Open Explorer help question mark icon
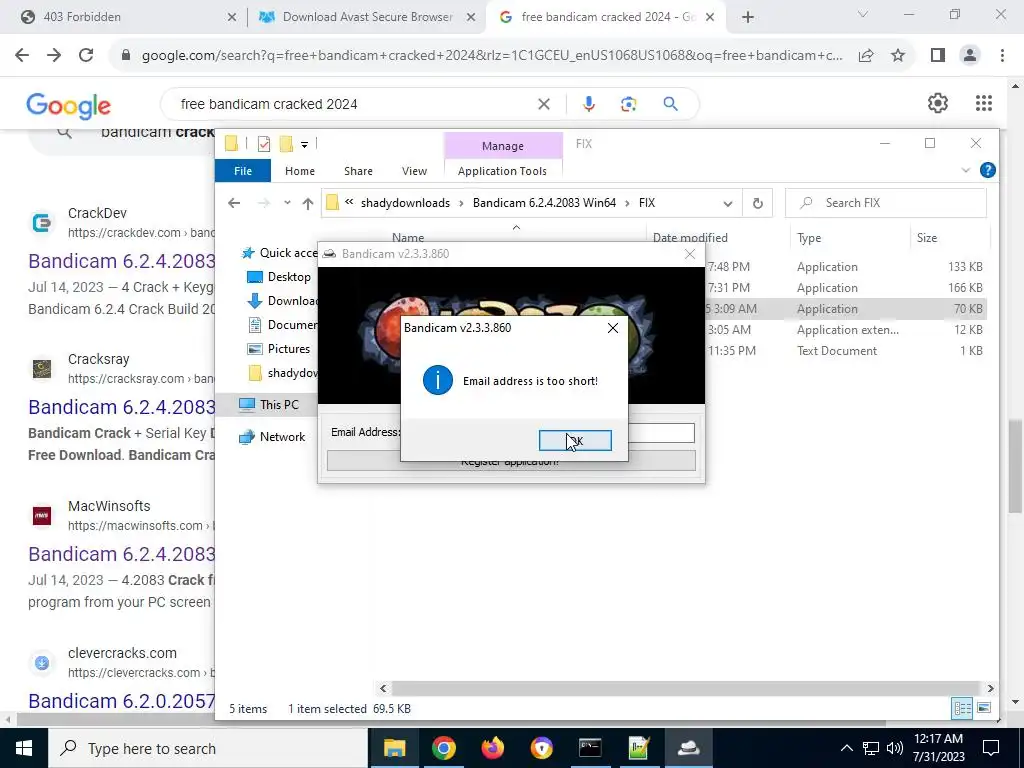The width and height of the screenshot is (1024, 768). point(987,170)
